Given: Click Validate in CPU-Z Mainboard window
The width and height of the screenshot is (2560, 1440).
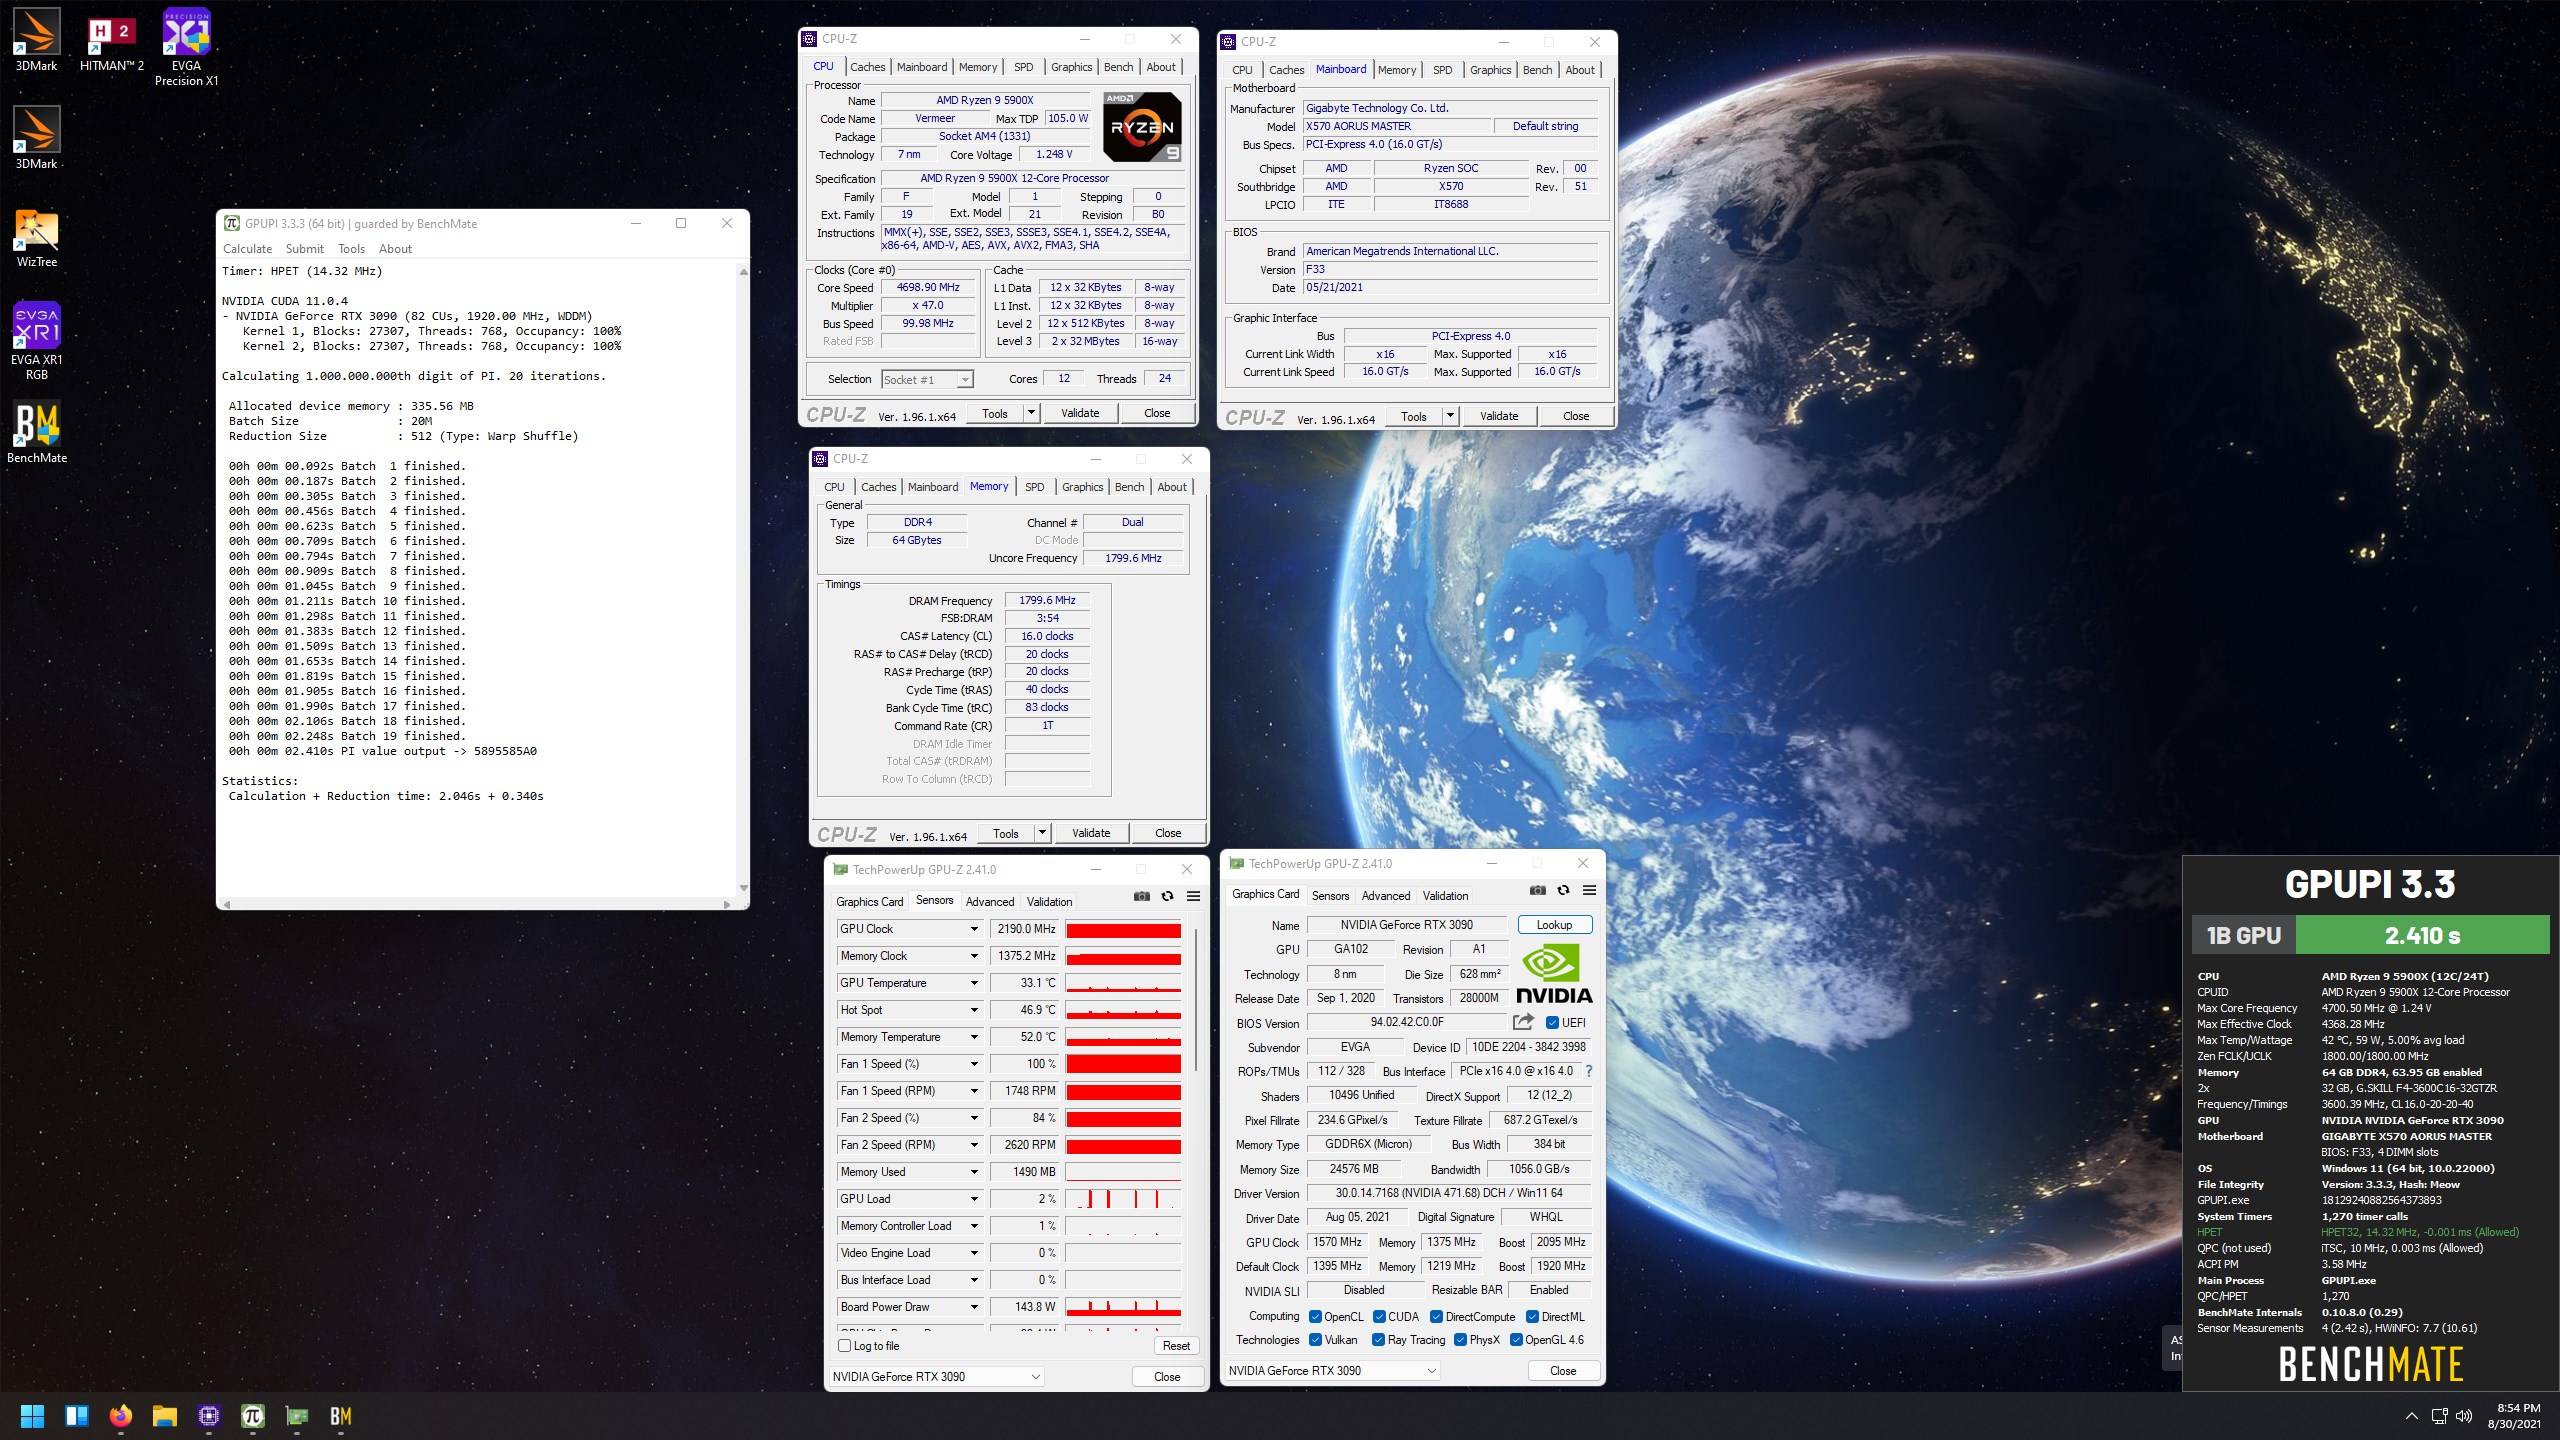Looking at the screenshot, I should coord(1499,416).
